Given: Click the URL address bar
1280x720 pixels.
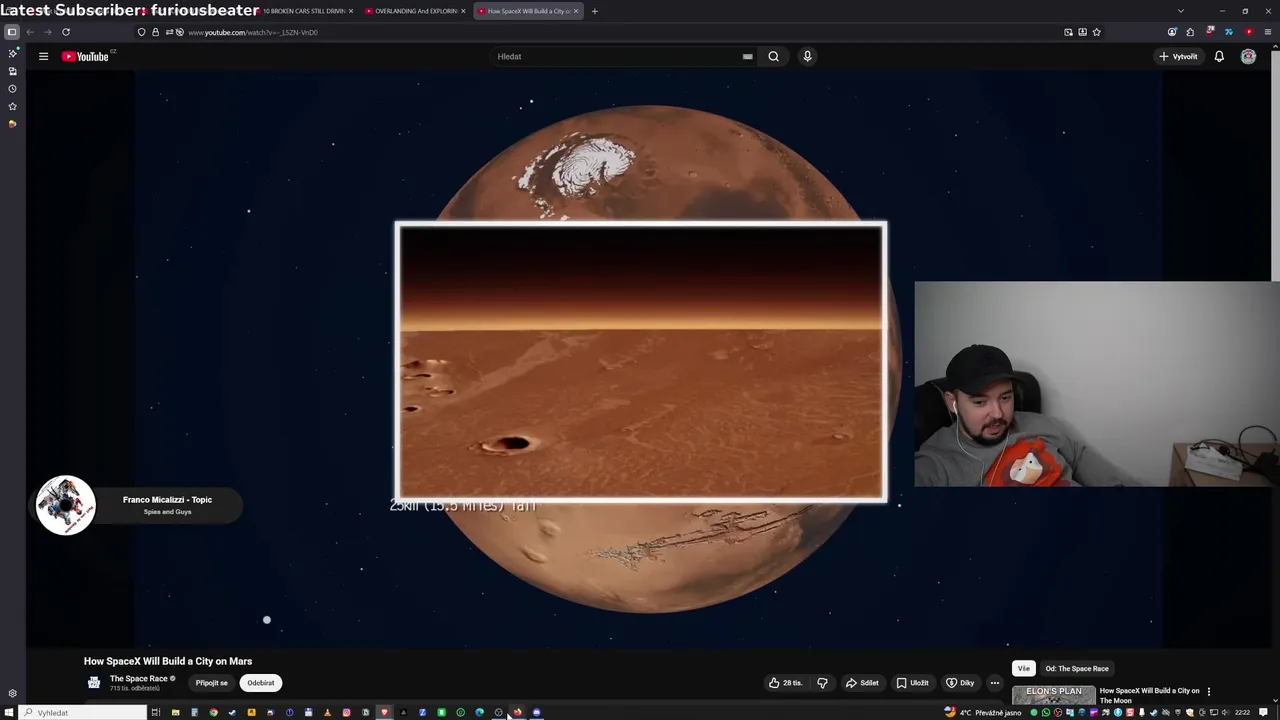Looking at the screenshot, I should point(620,32).
